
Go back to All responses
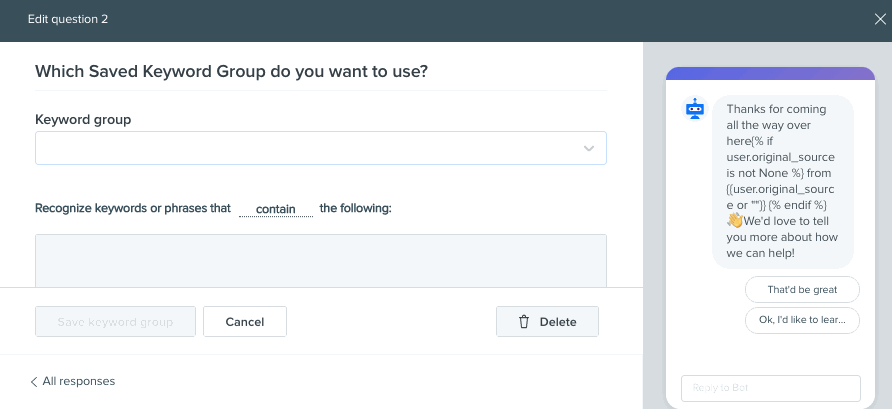(73, 381)
